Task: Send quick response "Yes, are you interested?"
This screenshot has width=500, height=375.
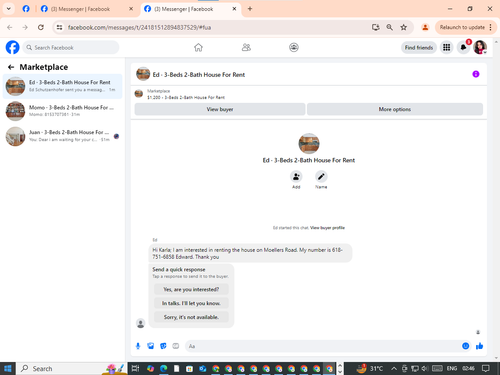Action: 191,289
